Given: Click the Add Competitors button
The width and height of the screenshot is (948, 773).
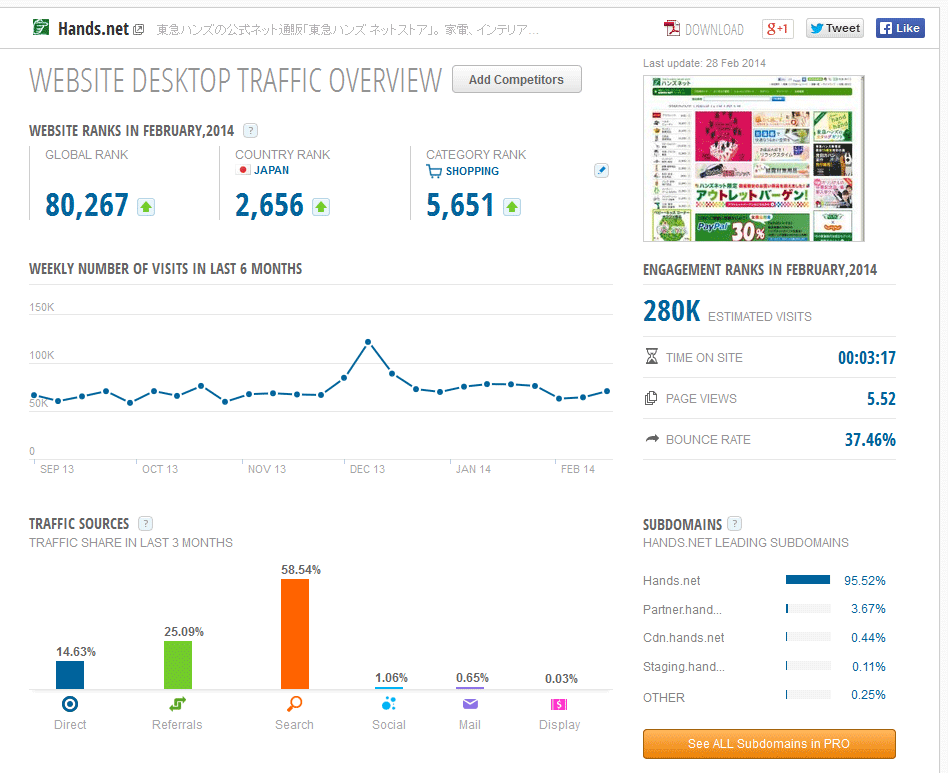Looking at the screenshot, I should 516,79.
